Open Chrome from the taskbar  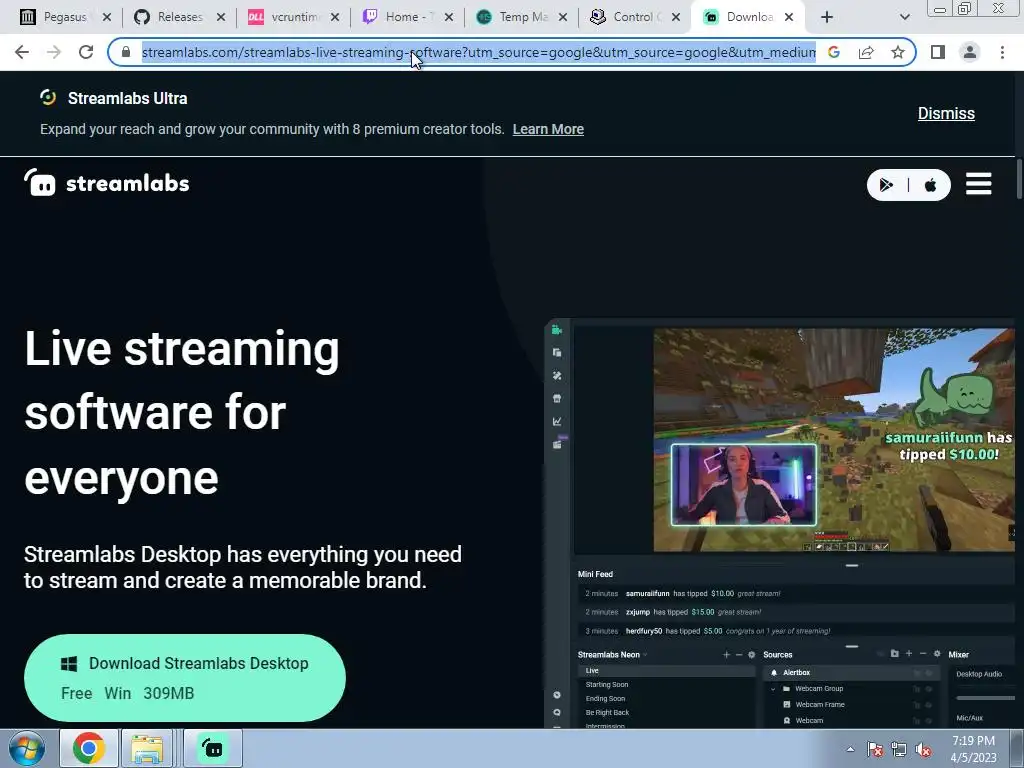(x=89, y=748)
